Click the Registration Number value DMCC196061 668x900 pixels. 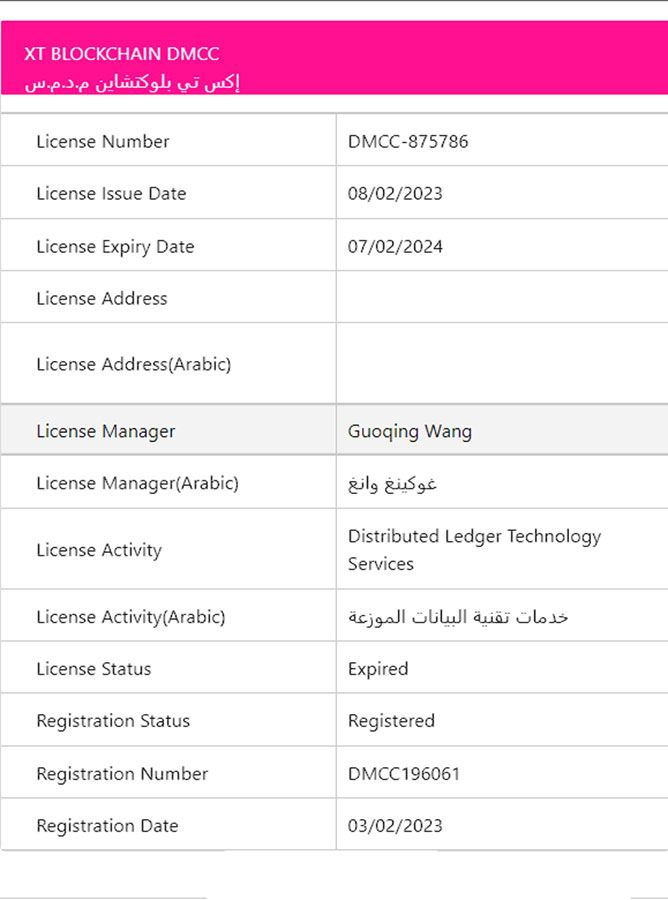tap(404, 774)
